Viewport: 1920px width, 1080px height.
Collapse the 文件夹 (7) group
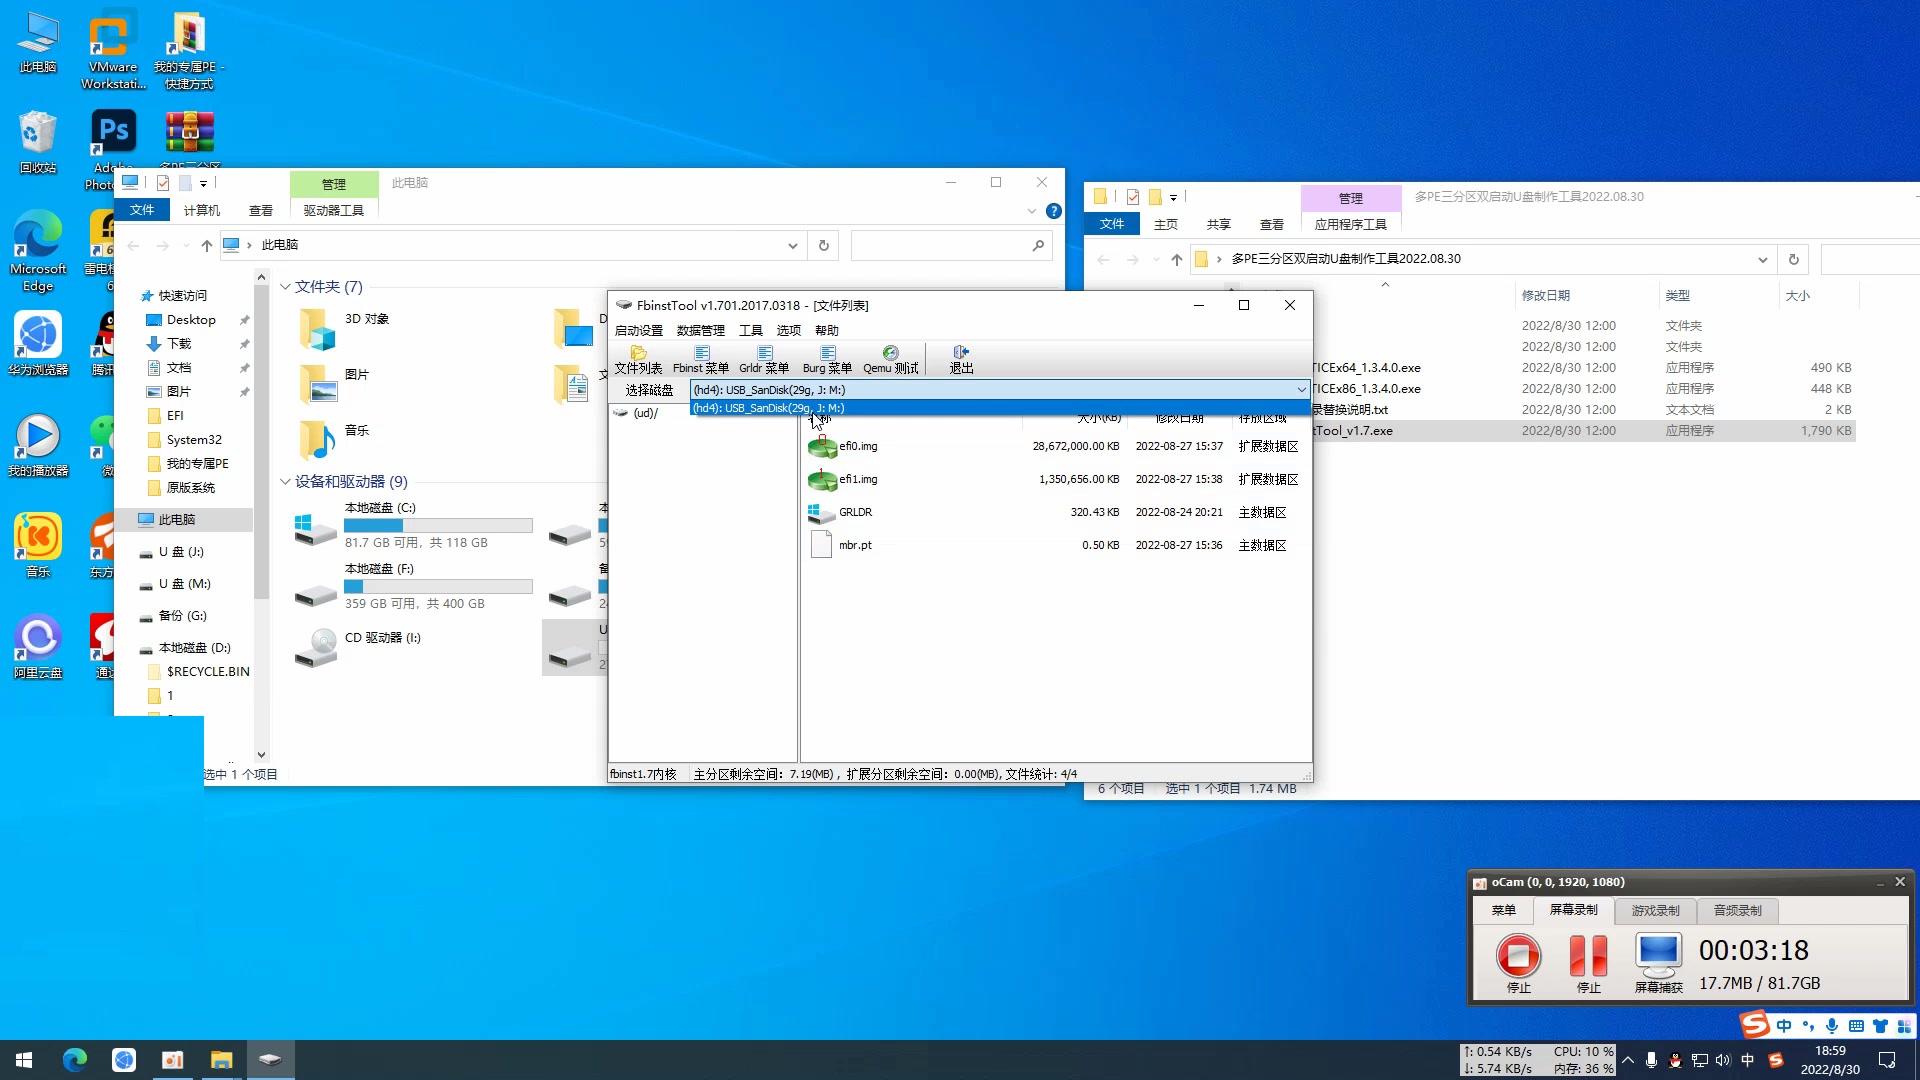[285, 287]
